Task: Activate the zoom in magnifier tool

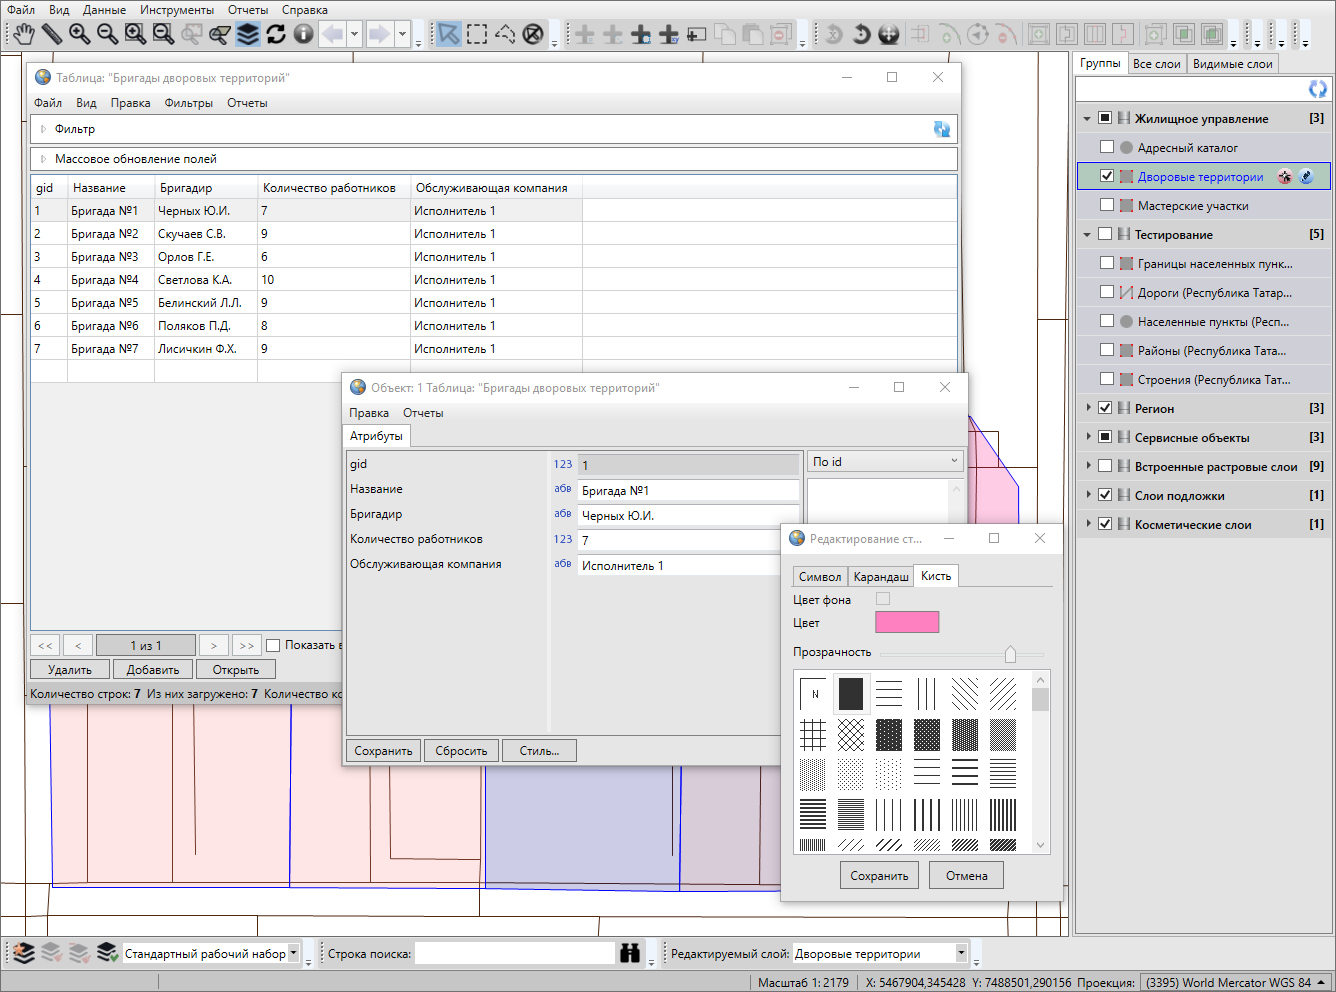Action: pyautogui.click(x=79, y=35)
